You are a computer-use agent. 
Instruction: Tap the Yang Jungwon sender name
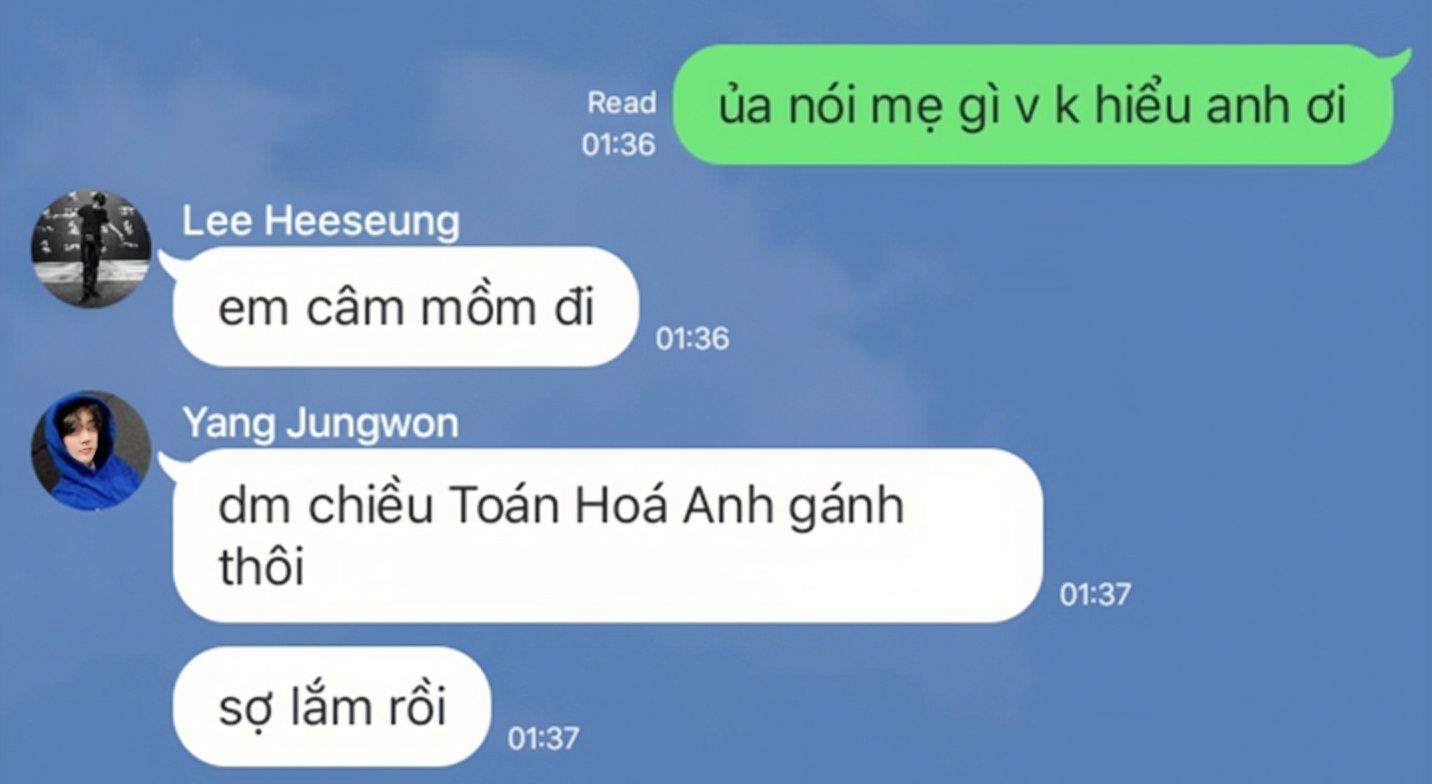tap(320, 423)
